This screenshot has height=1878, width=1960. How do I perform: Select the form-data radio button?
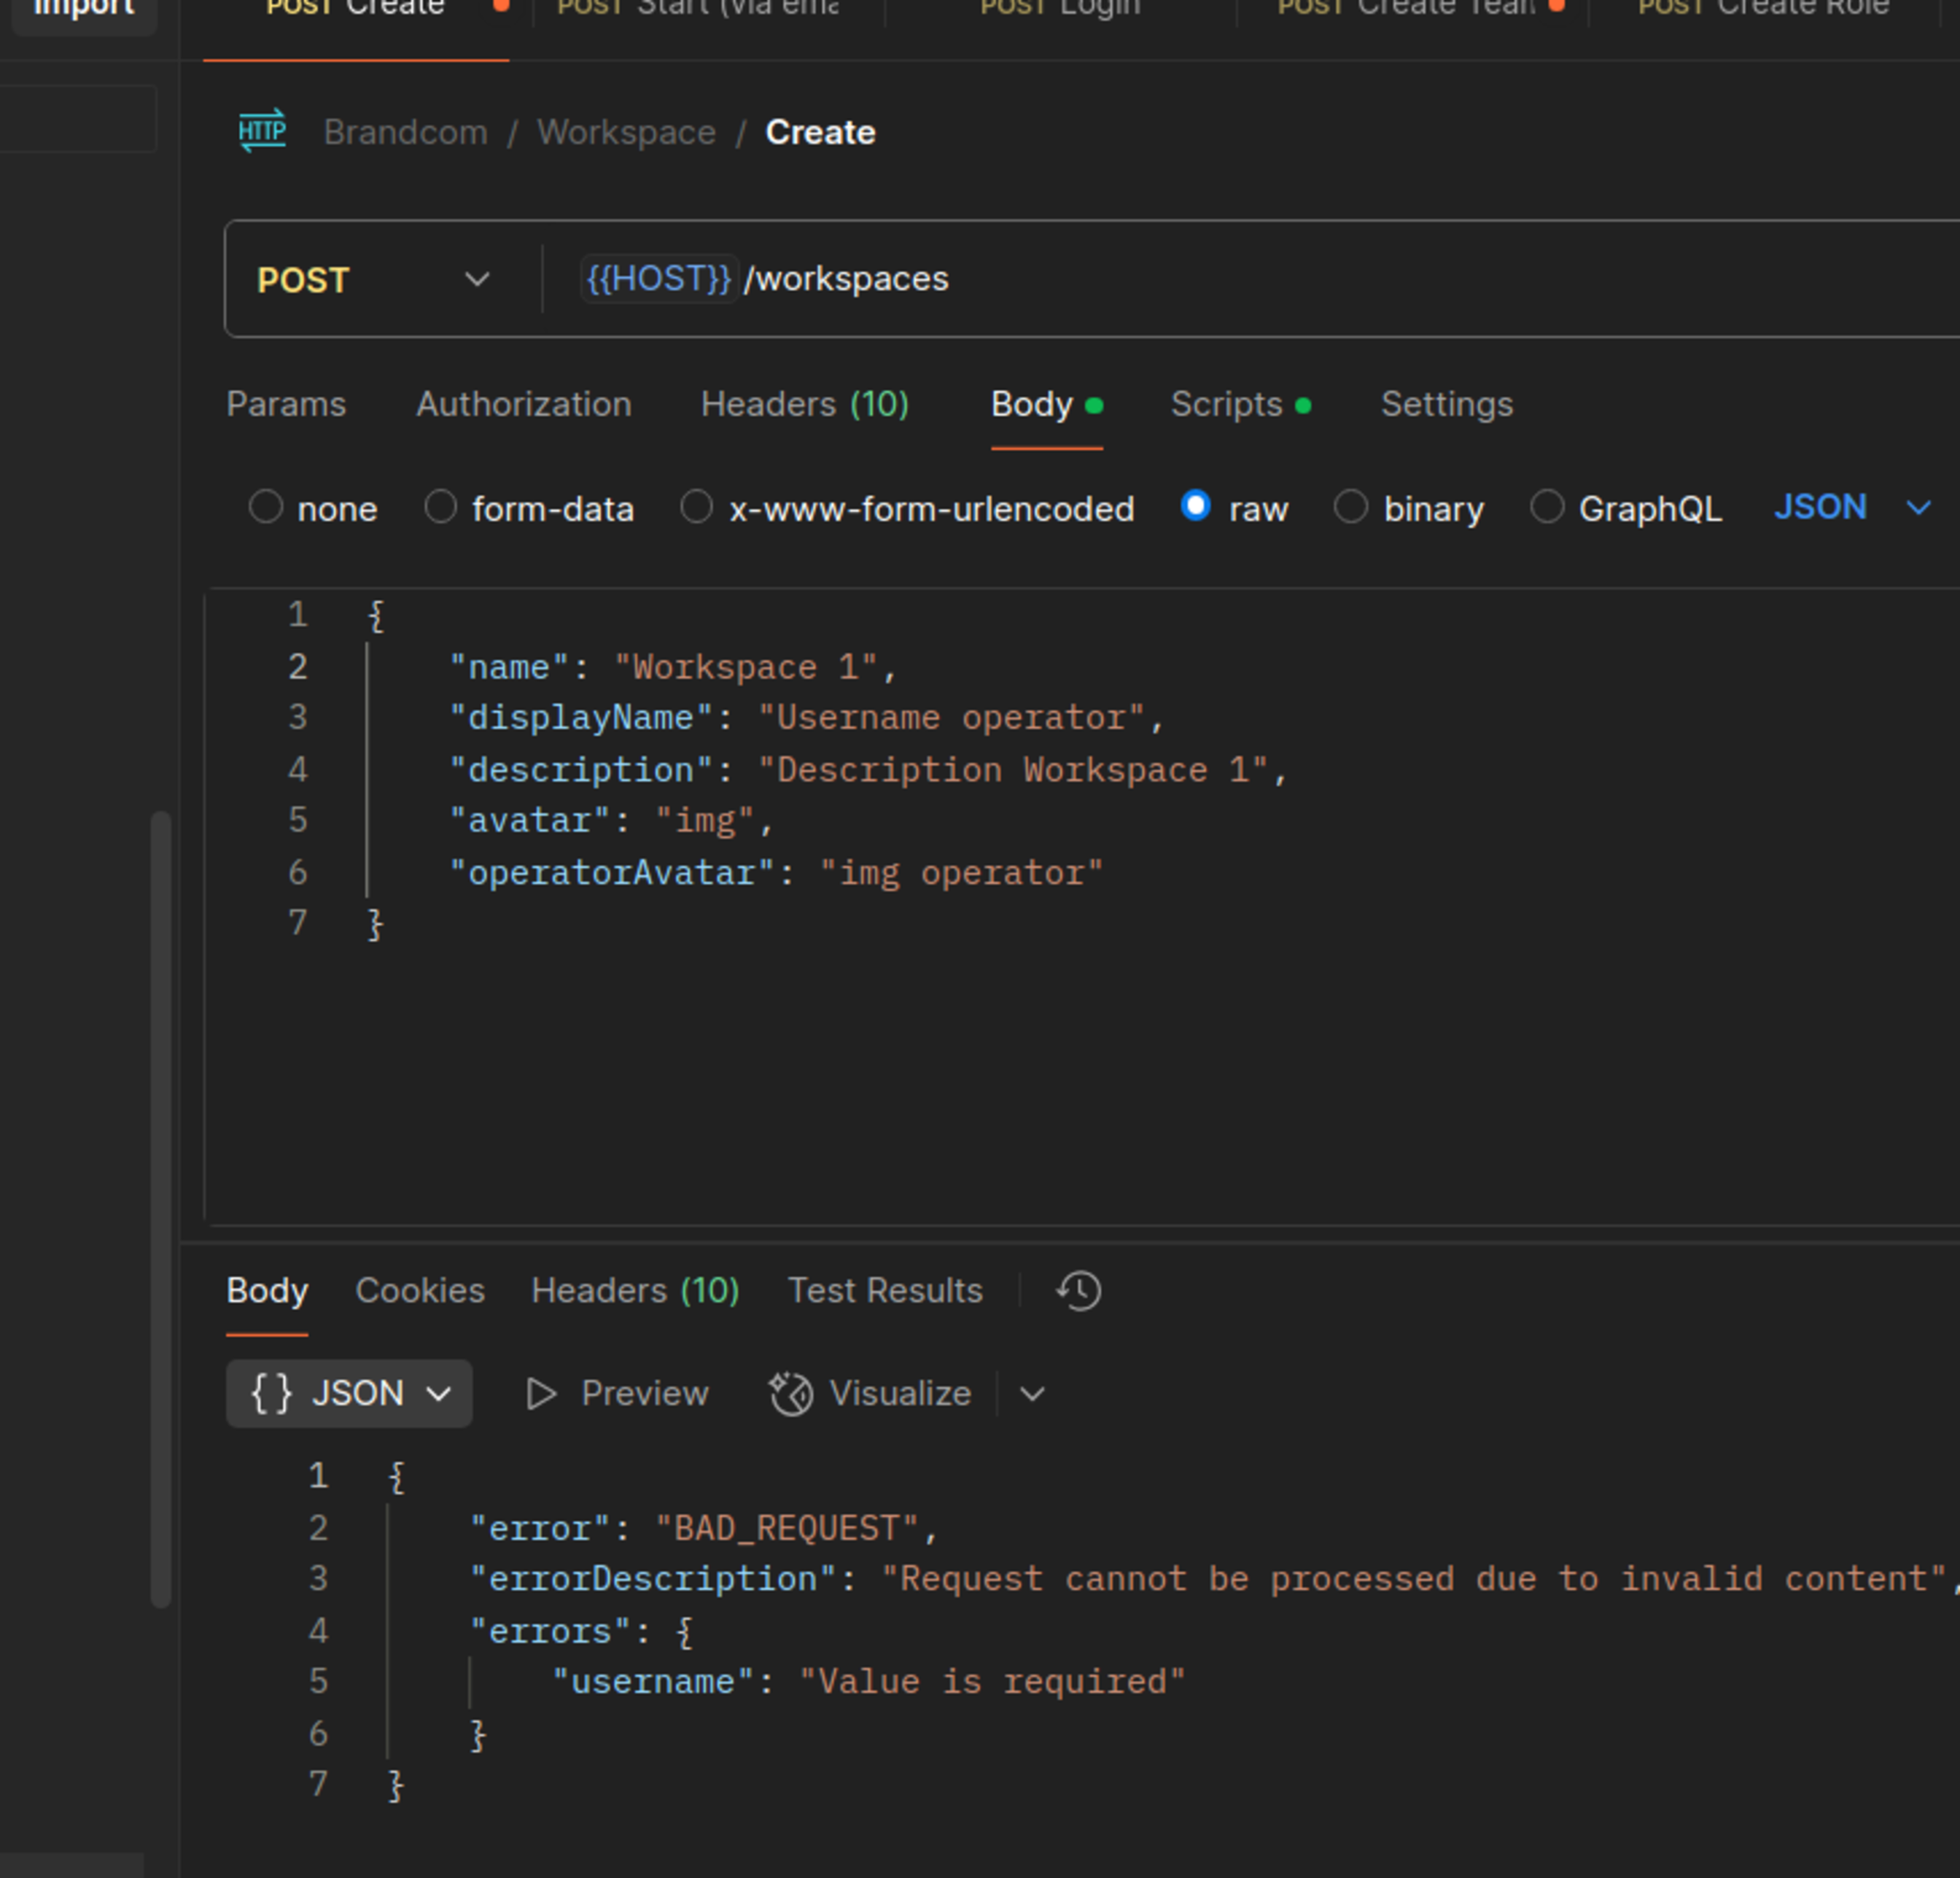pyautogui.click(x=441, y=507)
